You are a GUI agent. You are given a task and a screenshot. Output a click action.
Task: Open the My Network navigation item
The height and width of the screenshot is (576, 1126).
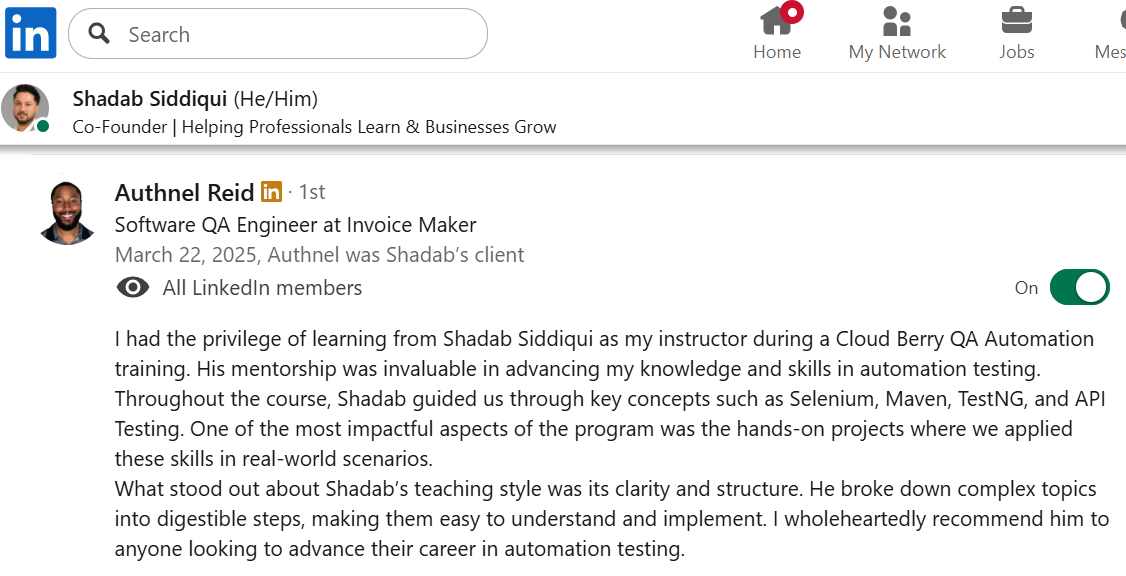pyautogui.click(x=897, y=34)
